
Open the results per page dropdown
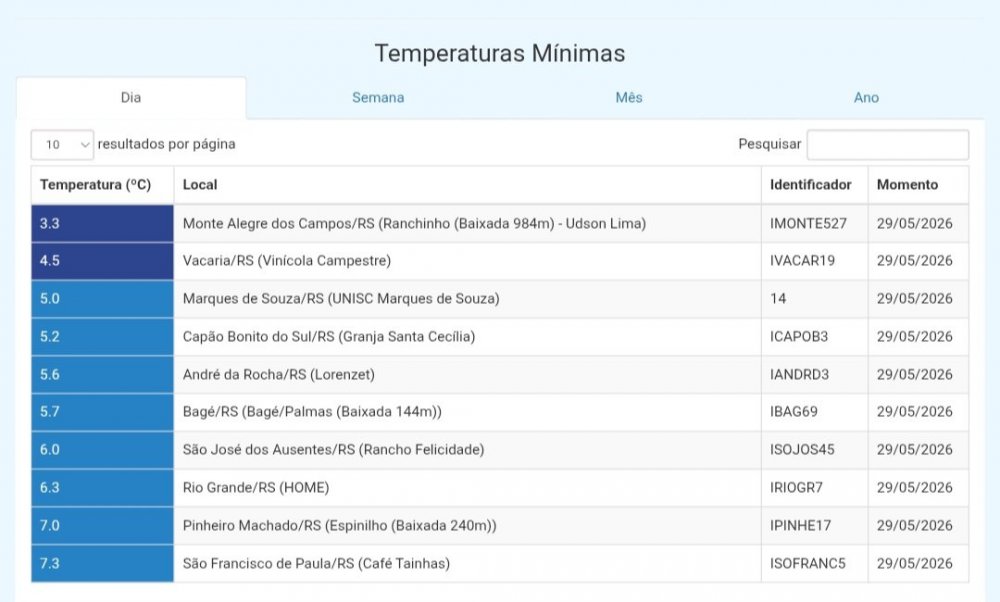pyautogui.click(x=62, y=145)
